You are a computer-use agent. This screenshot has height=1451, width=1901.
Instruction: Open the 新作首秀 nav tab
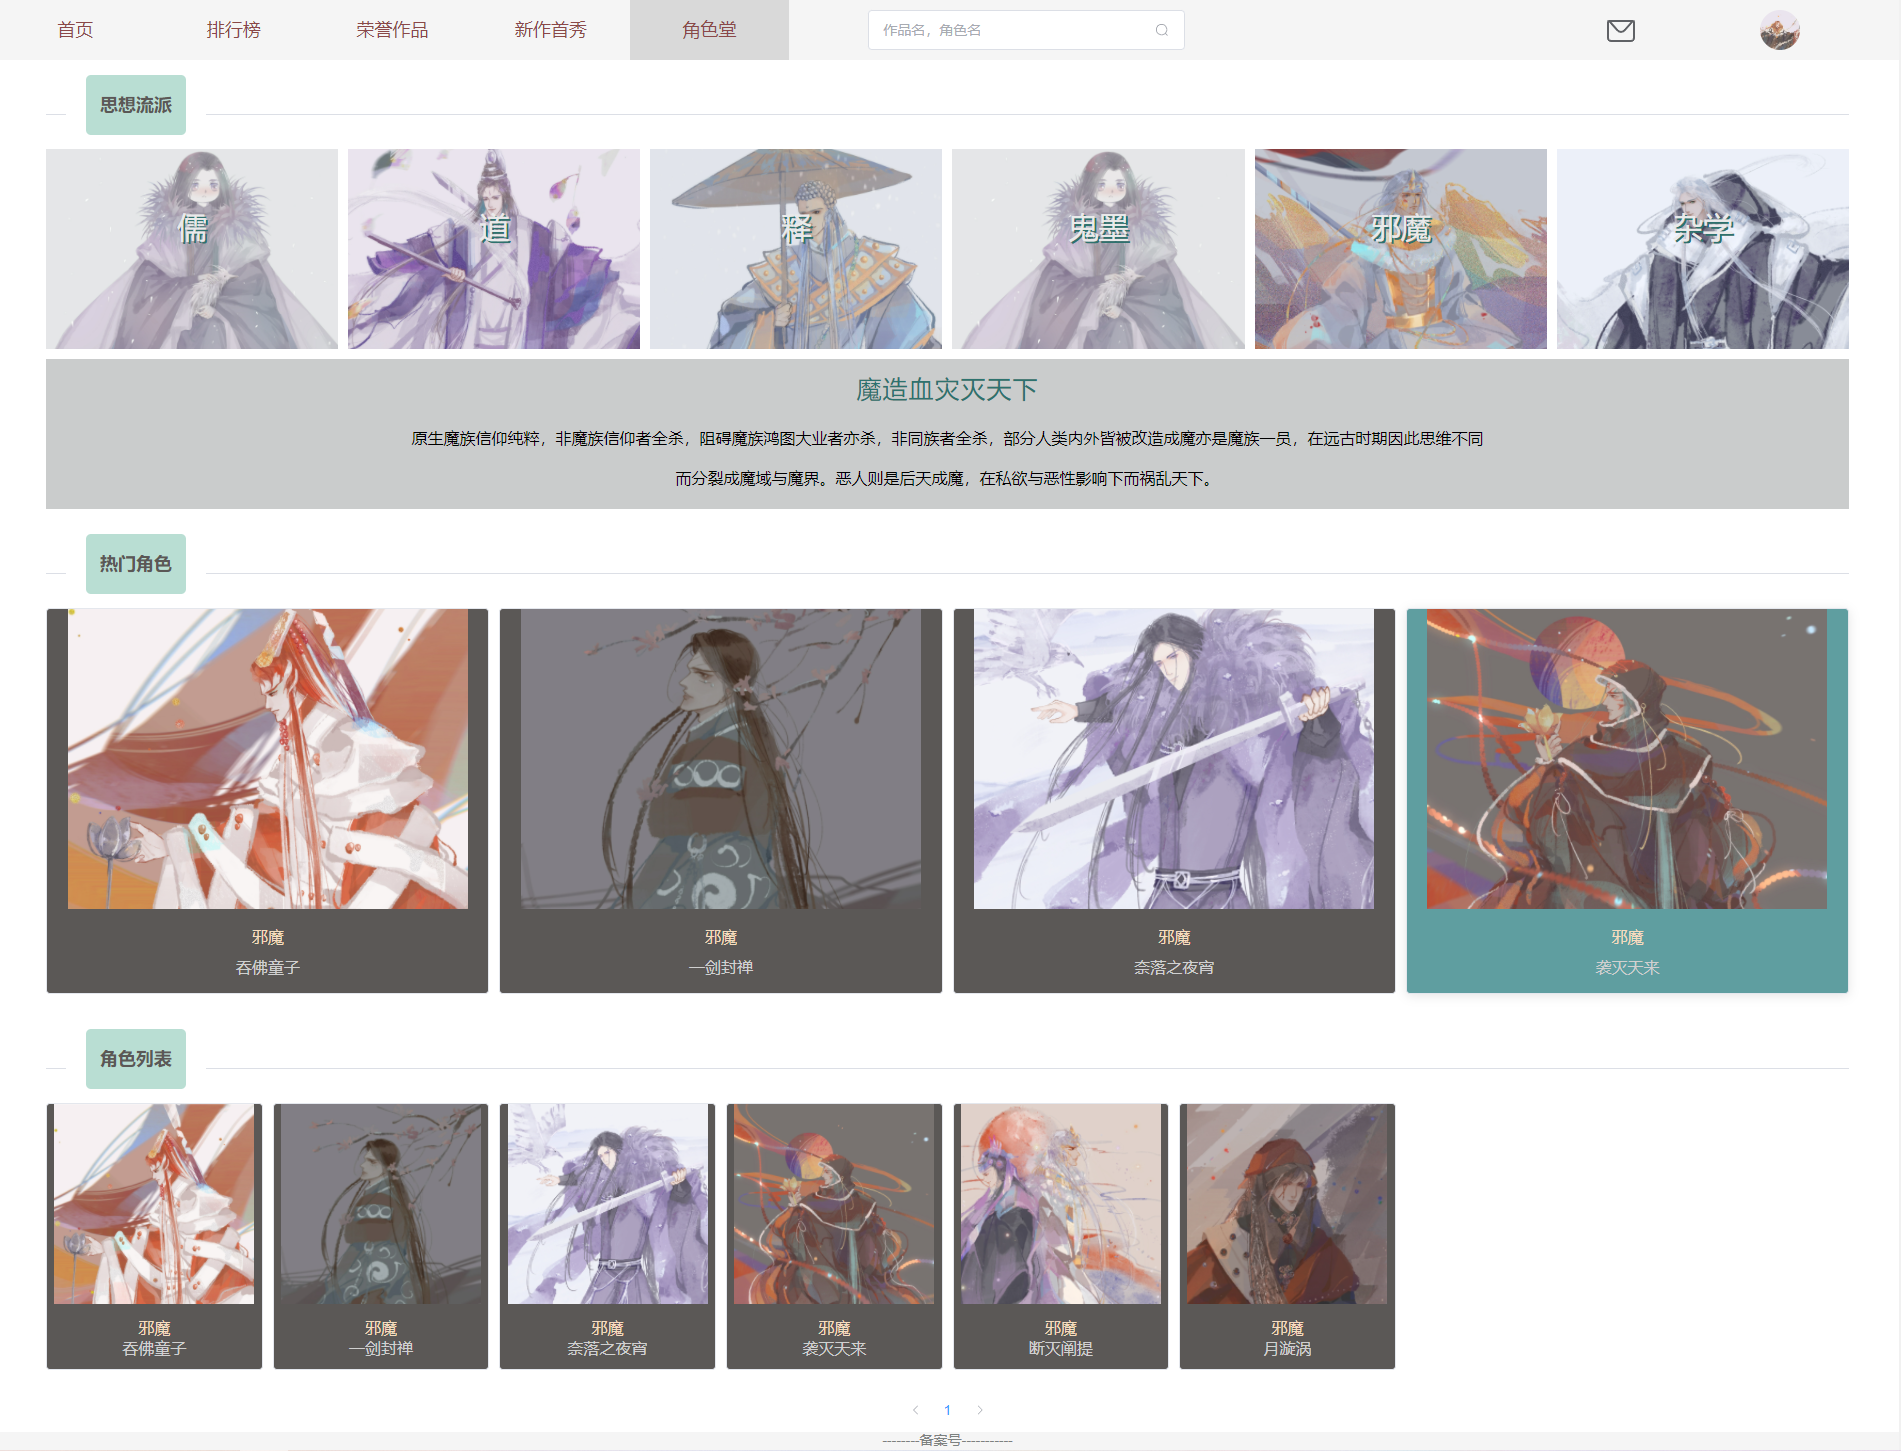550,30
